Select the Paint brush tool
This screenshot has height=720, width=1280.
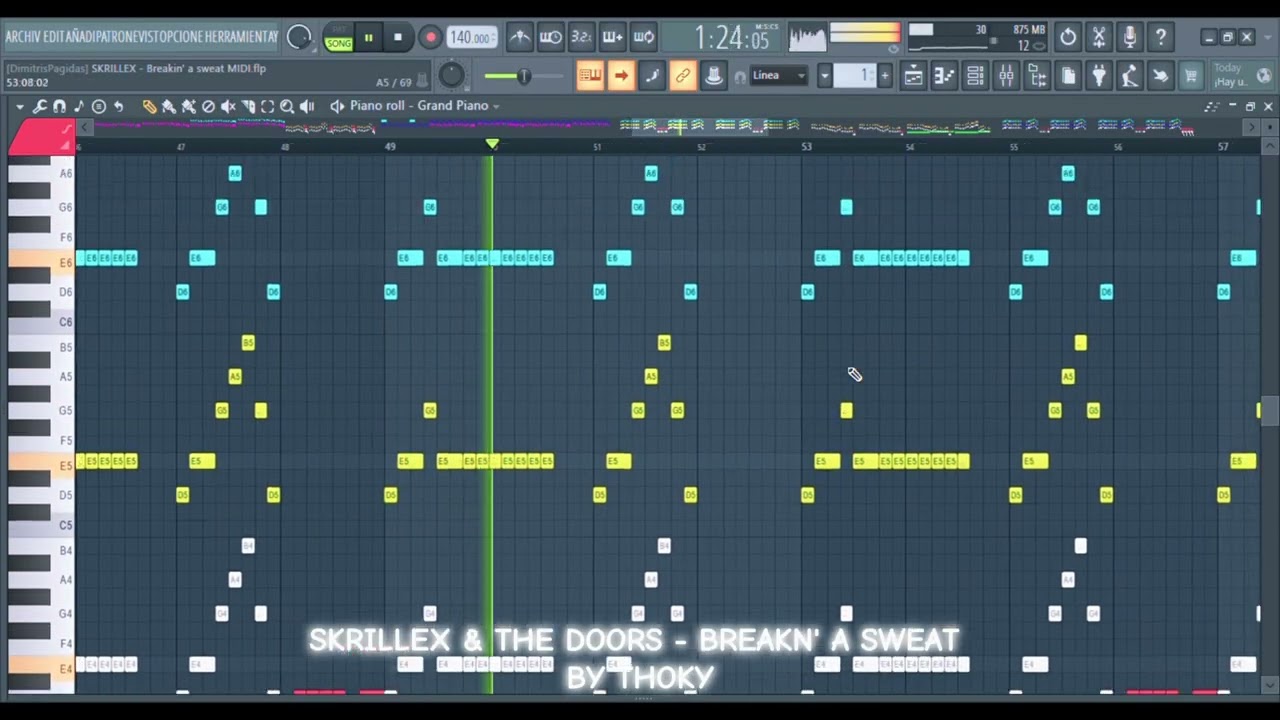pyautogui.click(x=168, y=106)
